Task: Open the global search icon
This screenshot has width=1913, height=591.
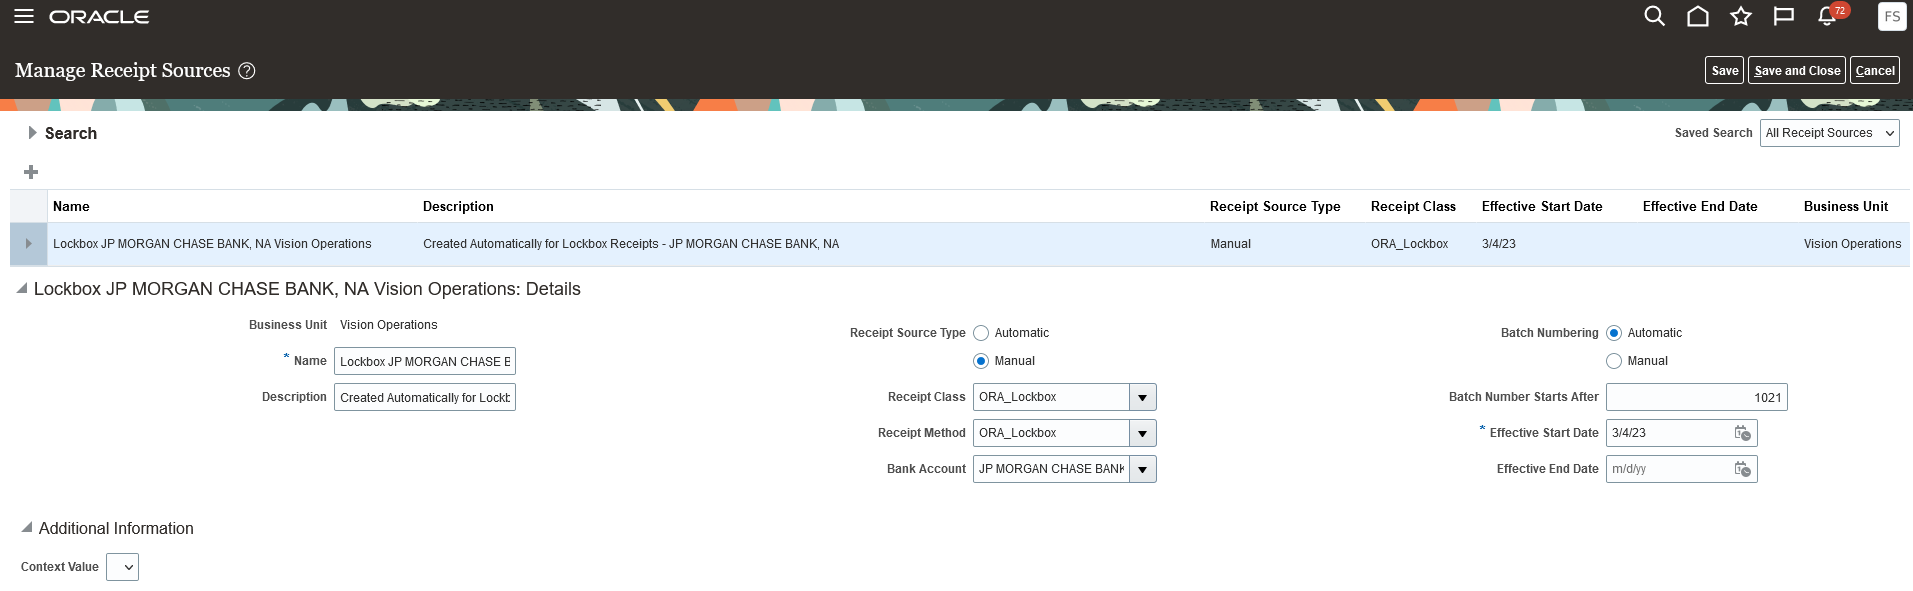Action: click(1655, 16)
